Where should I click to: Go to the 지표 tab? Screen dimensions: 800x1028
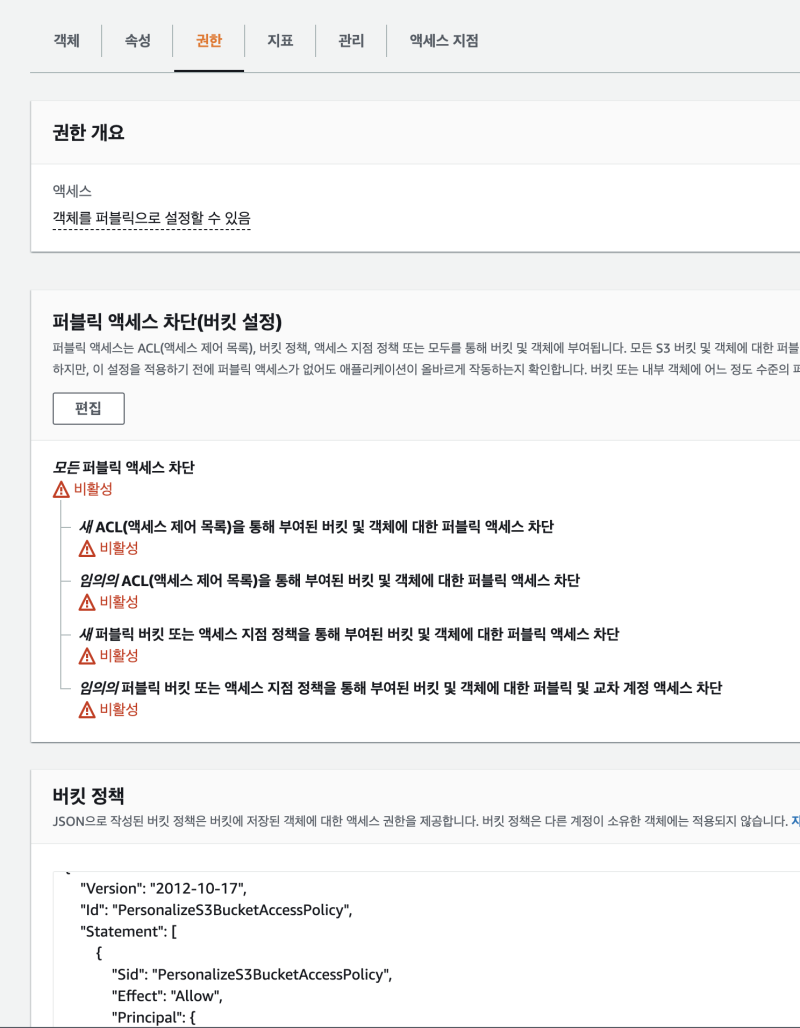click(280, 41)
